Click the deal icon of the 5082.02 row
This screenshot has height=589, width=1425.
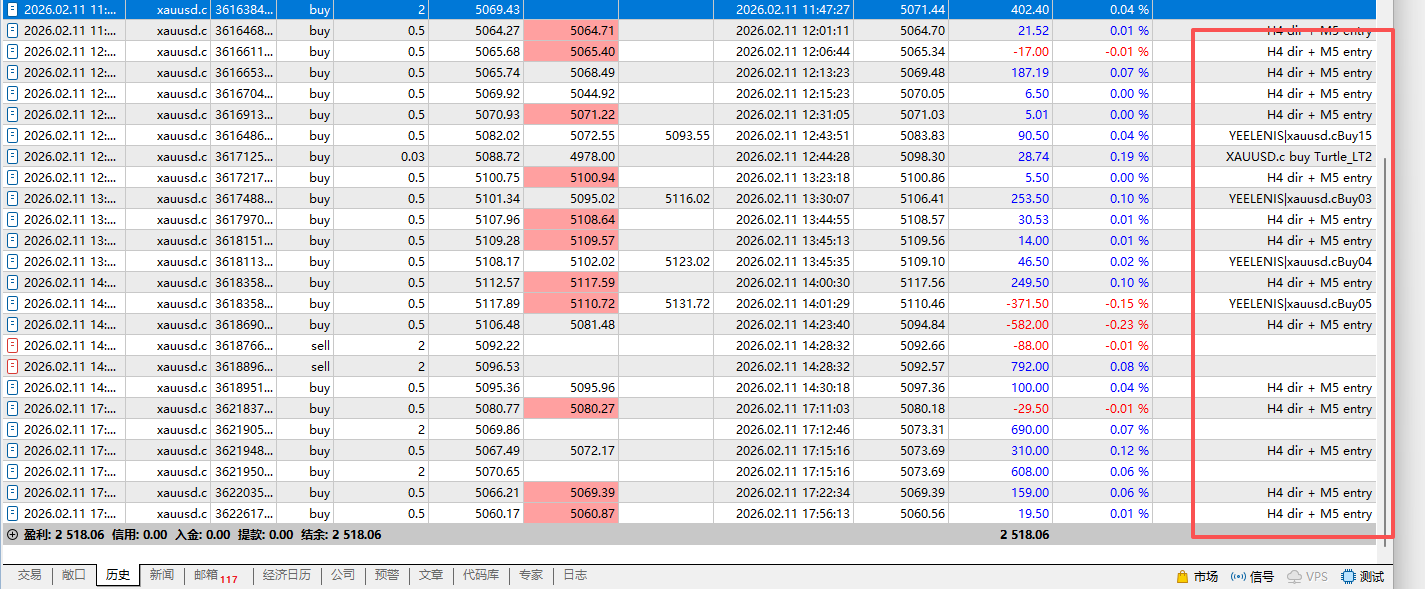(x=12, y=135)
